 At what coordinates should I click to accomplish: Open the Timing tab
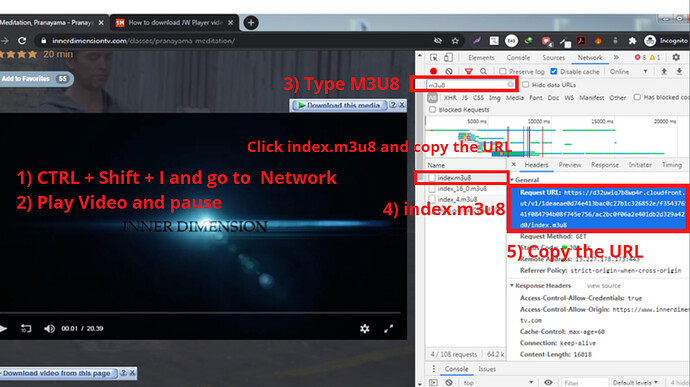(x=672, y=165)
